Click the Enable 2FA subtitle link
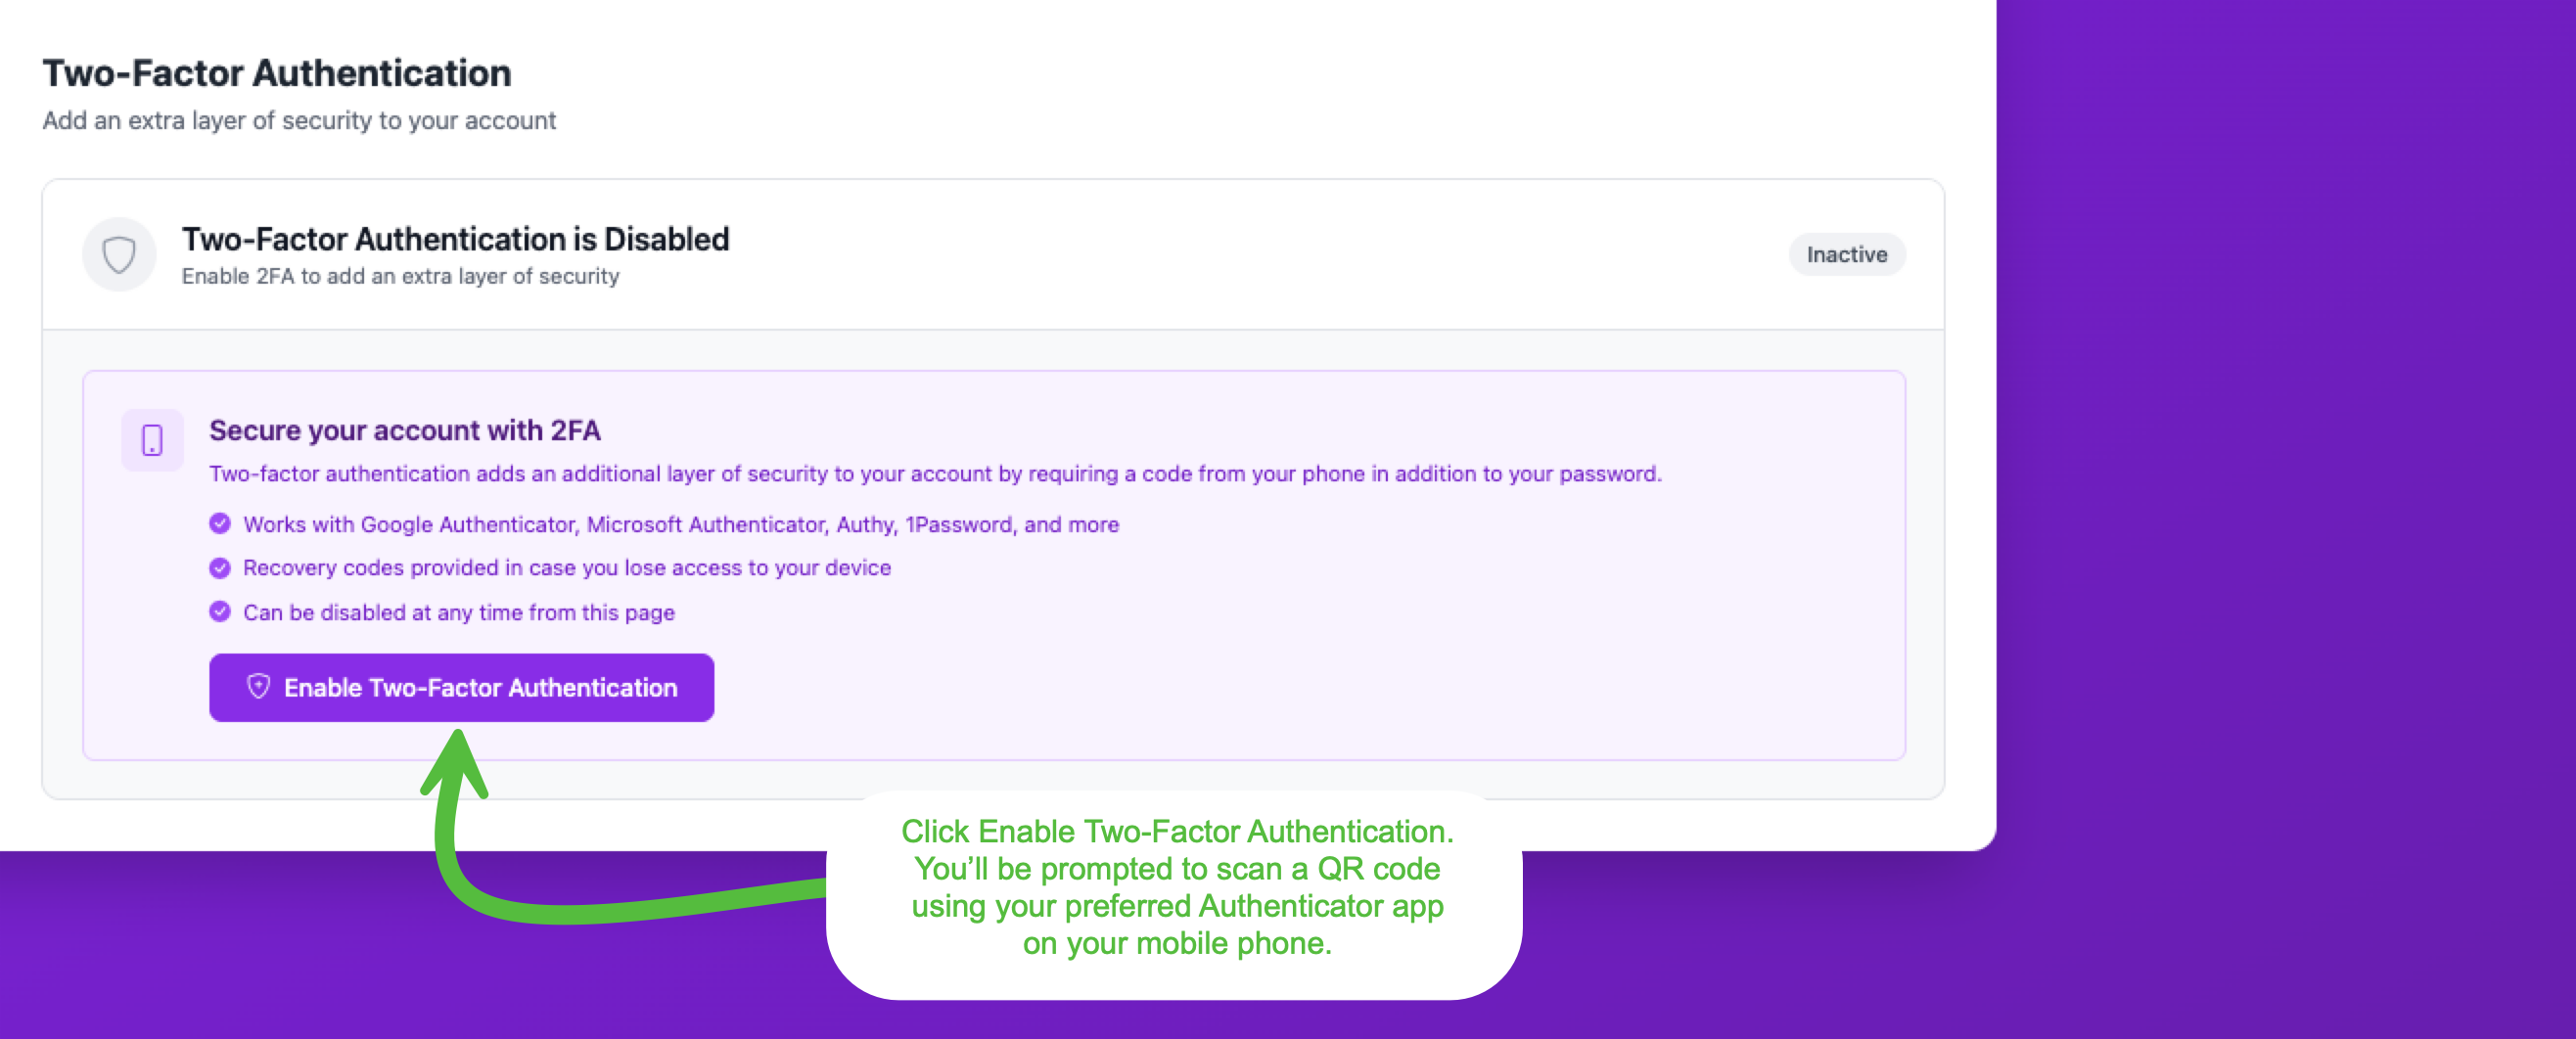 tap(400, 276)
